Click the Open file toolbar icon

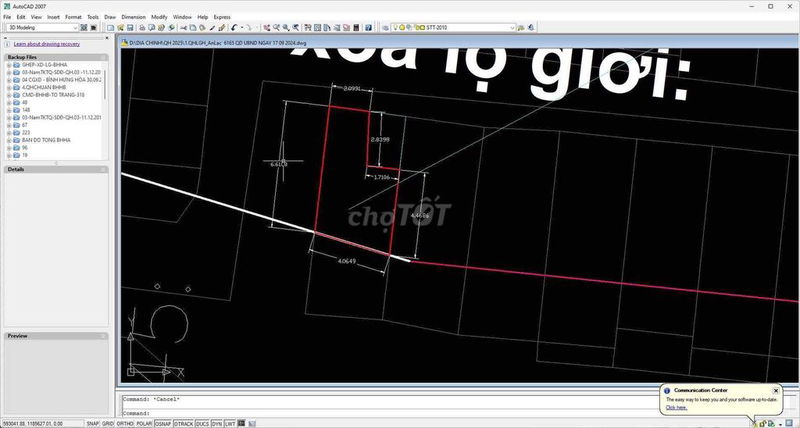[x=120, y=28]
